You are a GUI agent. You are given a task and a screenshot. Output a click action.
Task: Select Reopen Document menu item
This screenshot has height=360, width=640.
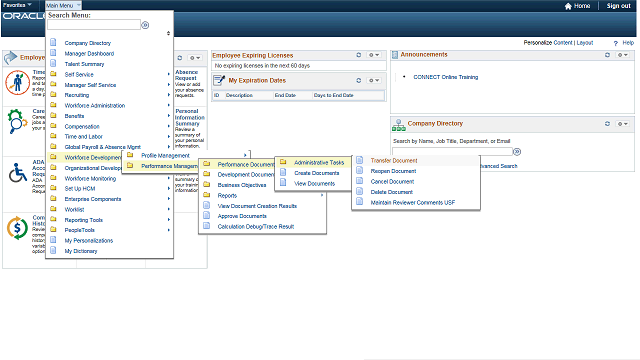pyautogui.click(x=393, y=171)
